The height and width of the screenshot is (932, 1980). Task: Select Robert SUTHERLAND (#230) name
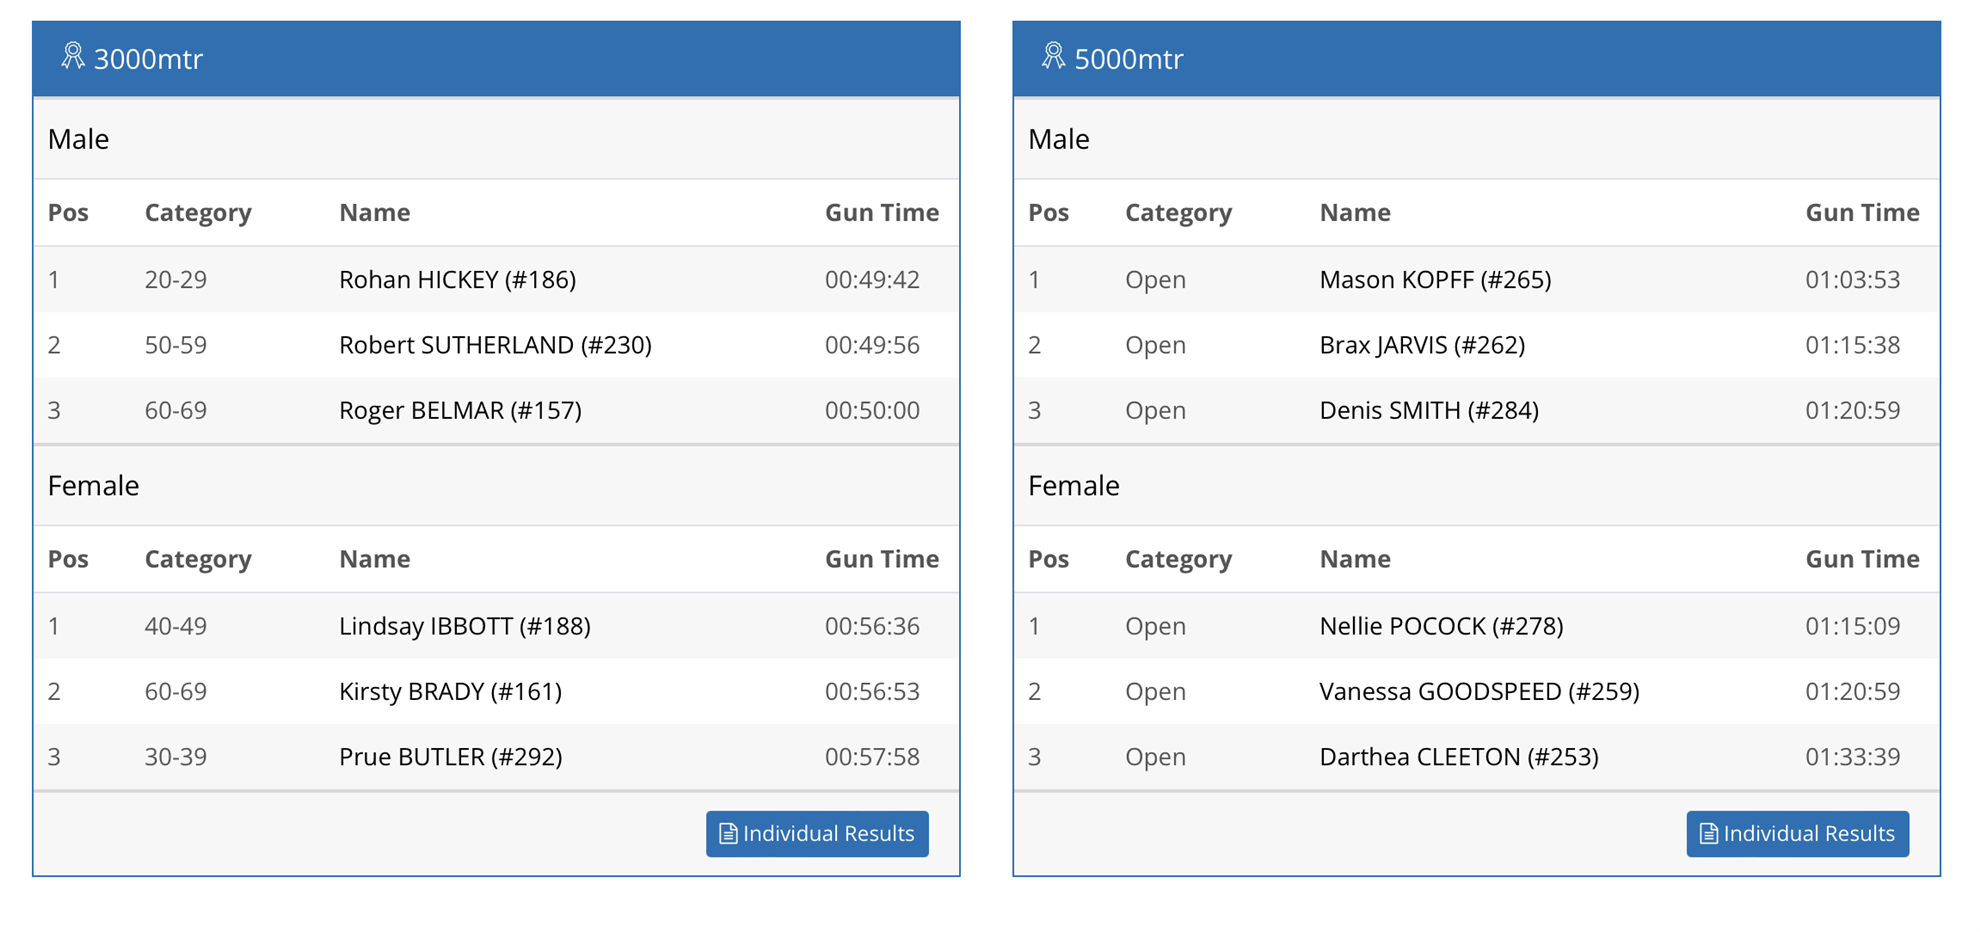(x=495, y=345)
